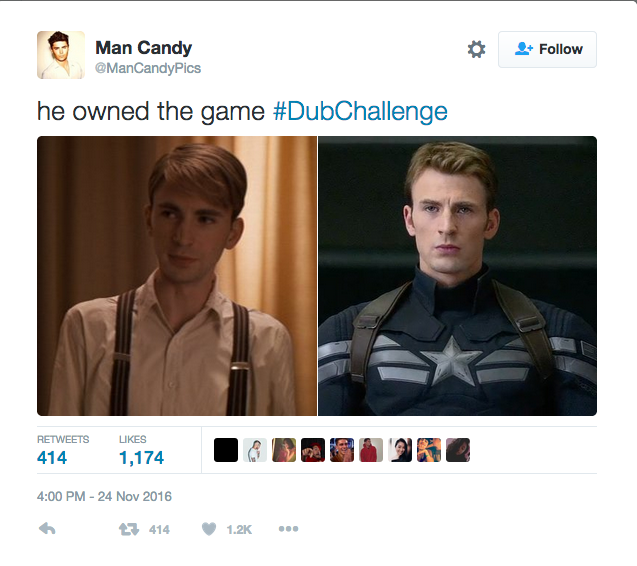Click the third liker avatar
Image resolution: width=637 pixels, height=566 pixels.
point(284,450)
